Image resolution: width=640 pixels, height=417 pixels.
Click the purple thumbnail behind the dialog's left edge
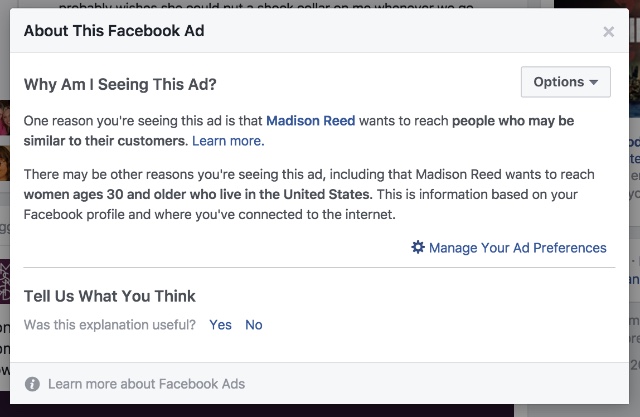4,282
